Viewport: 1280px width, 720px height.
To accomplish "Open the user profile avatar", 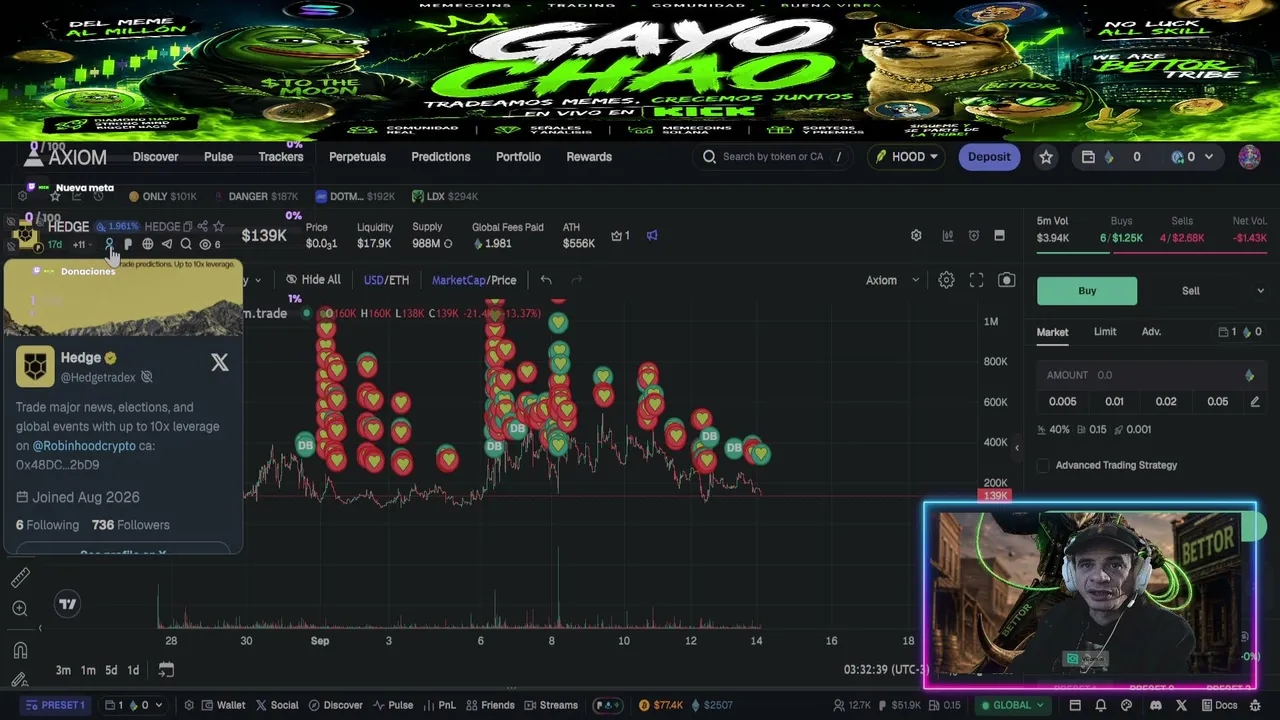I will tap(1249, 157).
